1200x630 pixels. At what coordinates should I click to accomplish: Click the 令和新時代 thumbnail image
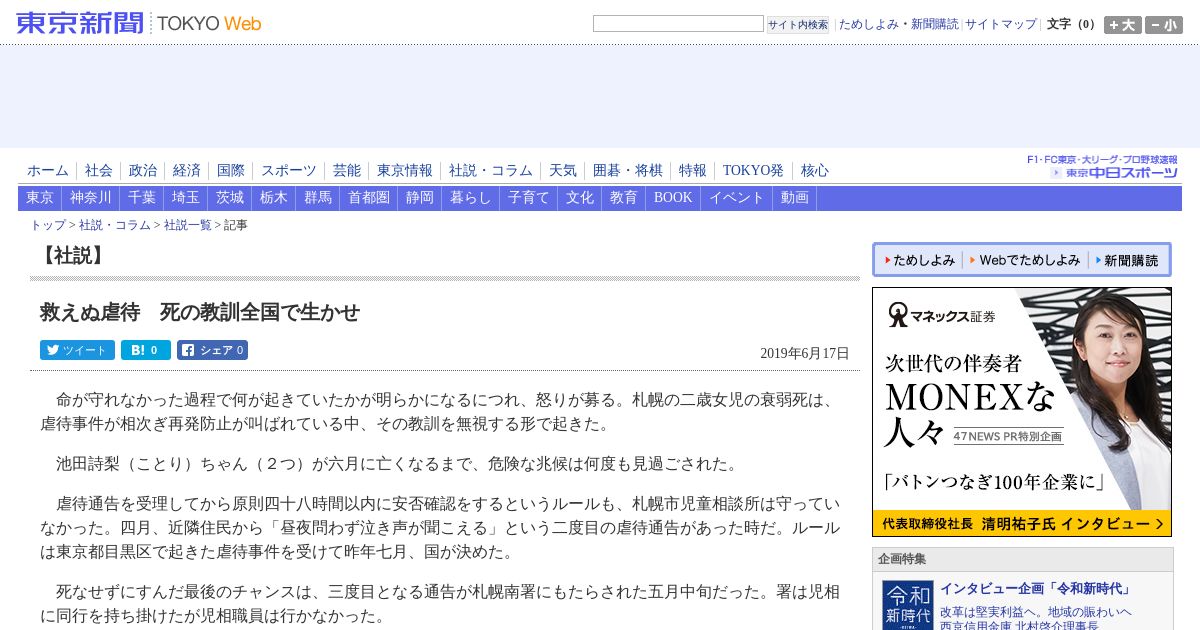pos(908,605)
